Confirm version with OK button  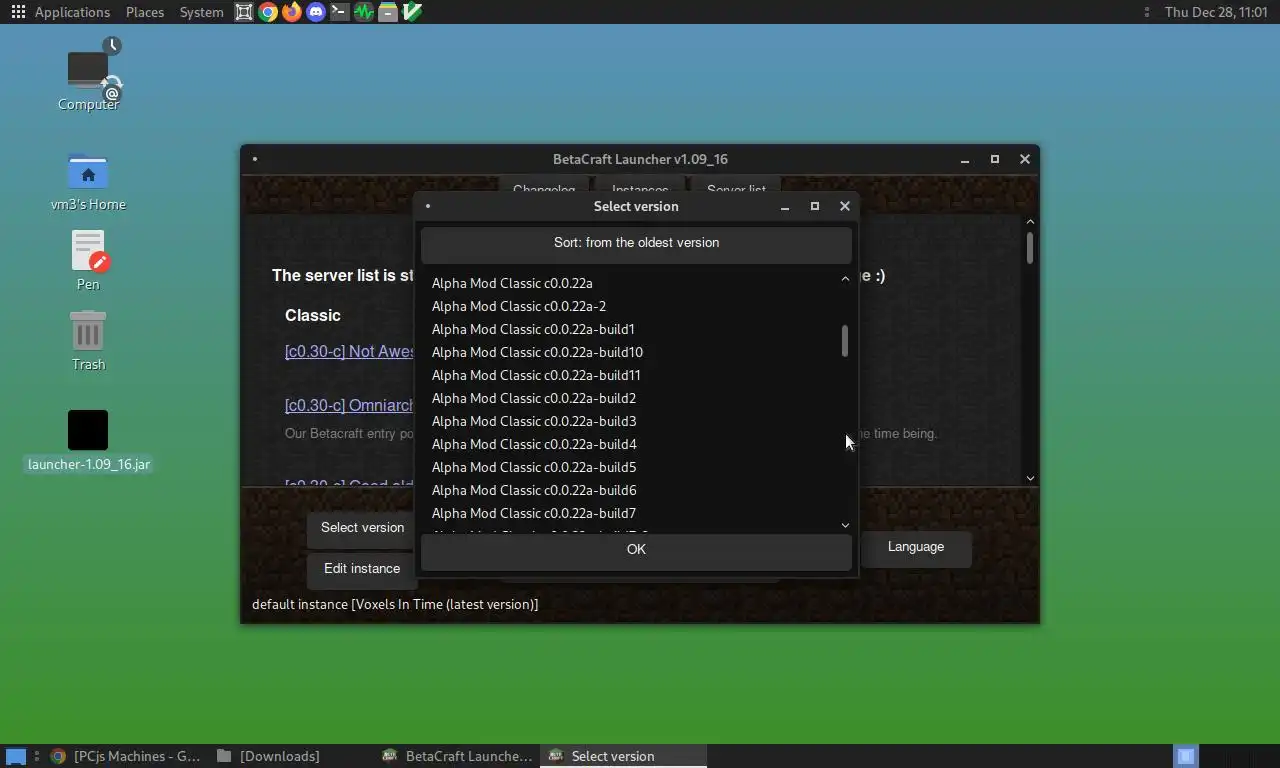[x=636, y=550]
